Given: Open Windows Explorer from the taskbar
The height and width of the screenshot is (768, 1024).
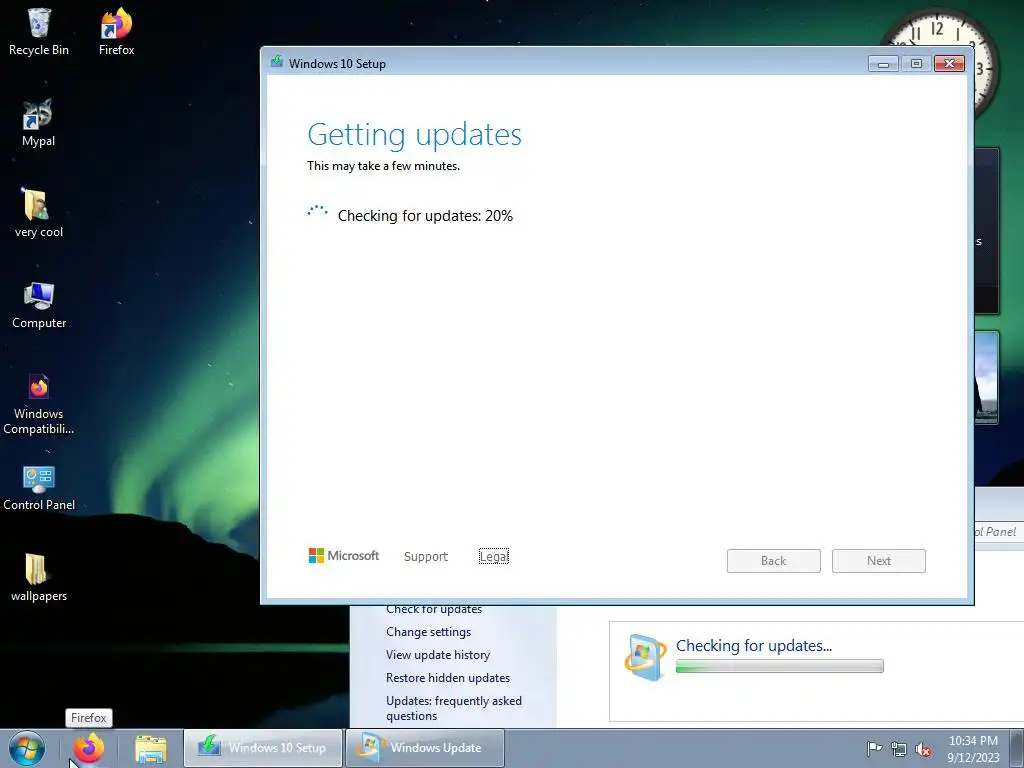Looking at the screenshot, I should 151,748.
